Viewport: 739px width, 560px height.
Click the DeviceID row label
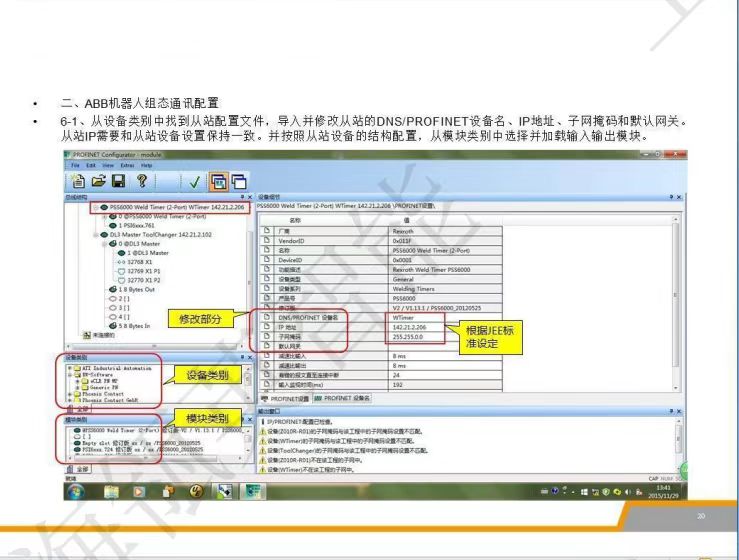click(x=290, y=260)
